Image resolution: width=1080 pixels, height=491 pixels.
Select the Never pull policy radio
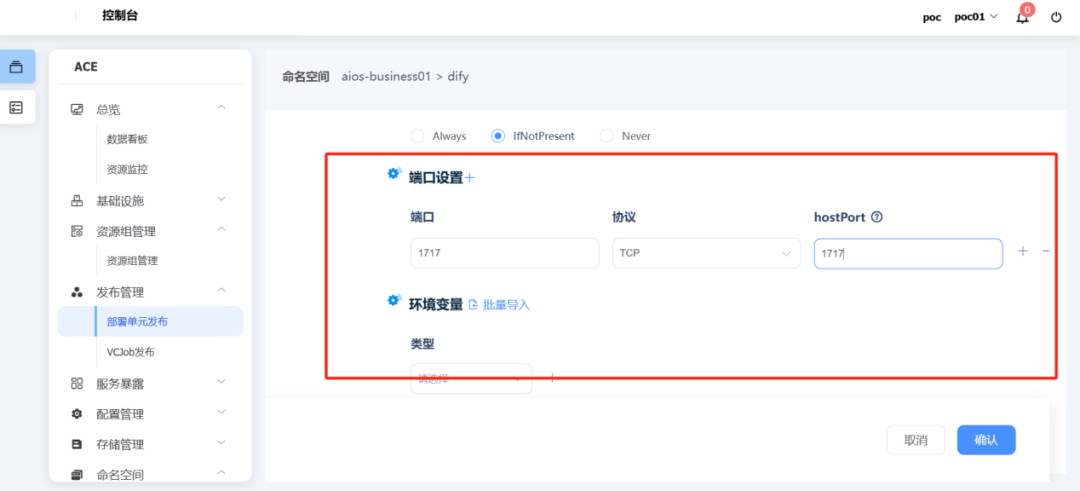607,136
